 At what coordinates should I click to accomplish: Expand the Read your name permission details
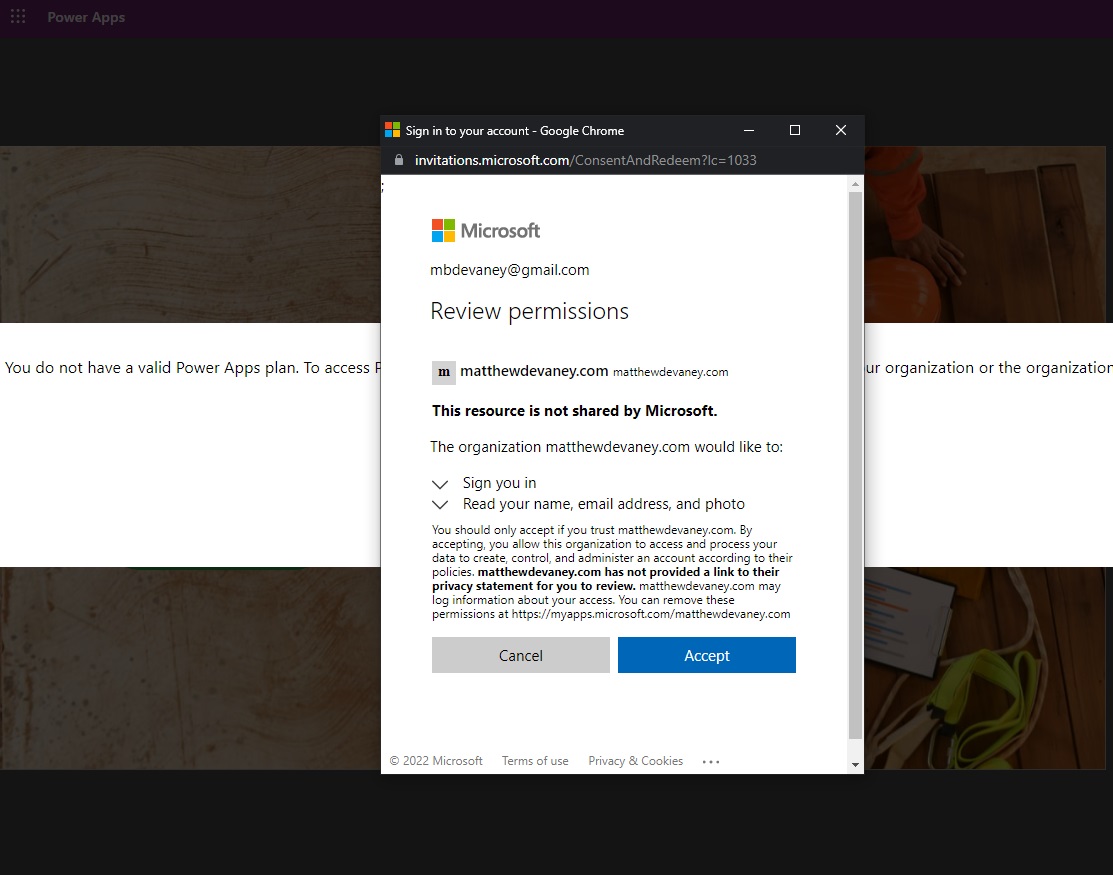440,505
